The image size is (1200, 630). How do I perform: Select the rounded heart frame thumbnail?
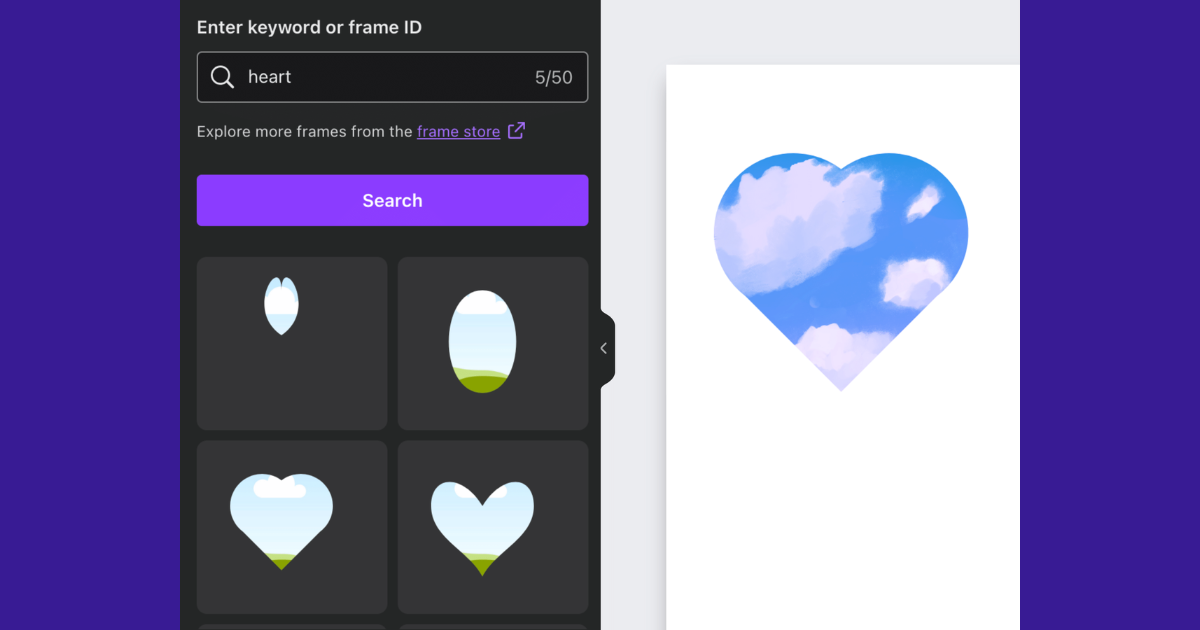292,527
